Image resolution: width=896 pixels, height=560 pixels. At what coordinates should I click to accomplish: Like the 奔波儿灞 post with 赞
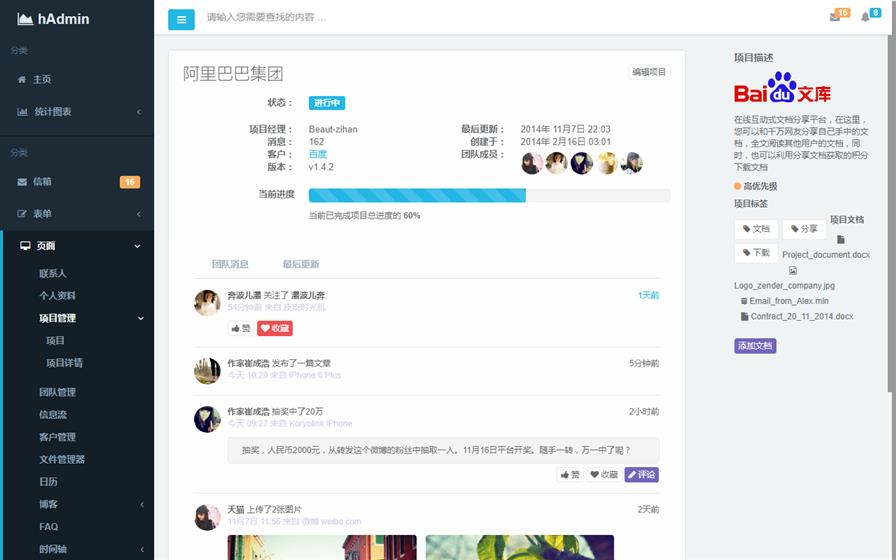(241, 329)
